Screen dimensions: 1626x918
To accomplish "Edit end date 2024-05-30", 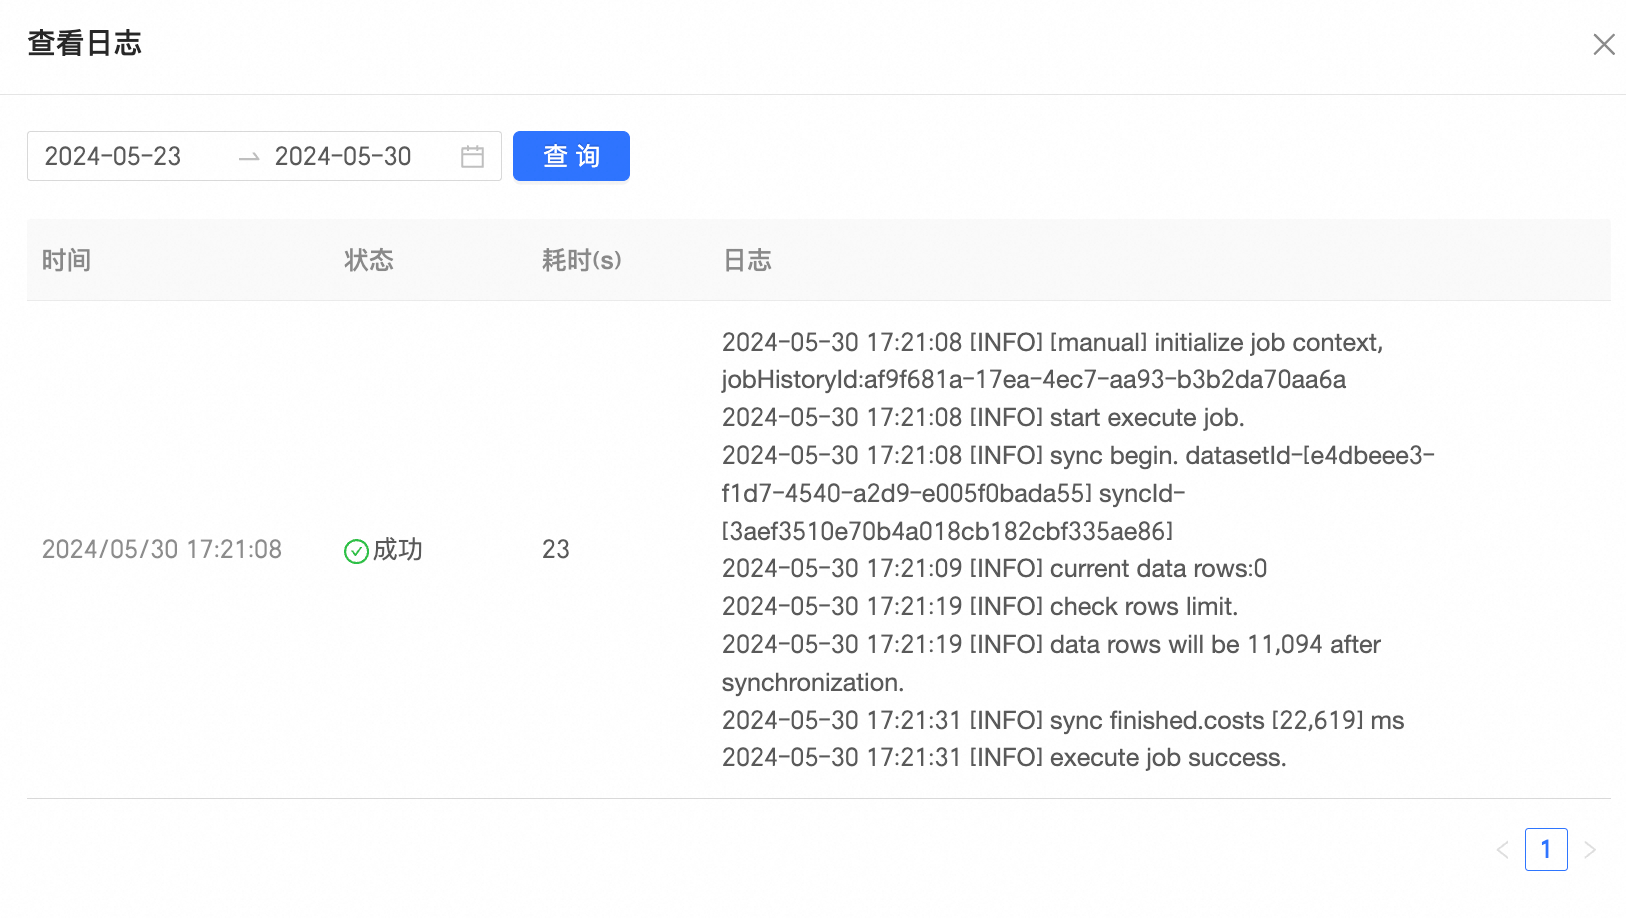I will [x=343, y=156].
